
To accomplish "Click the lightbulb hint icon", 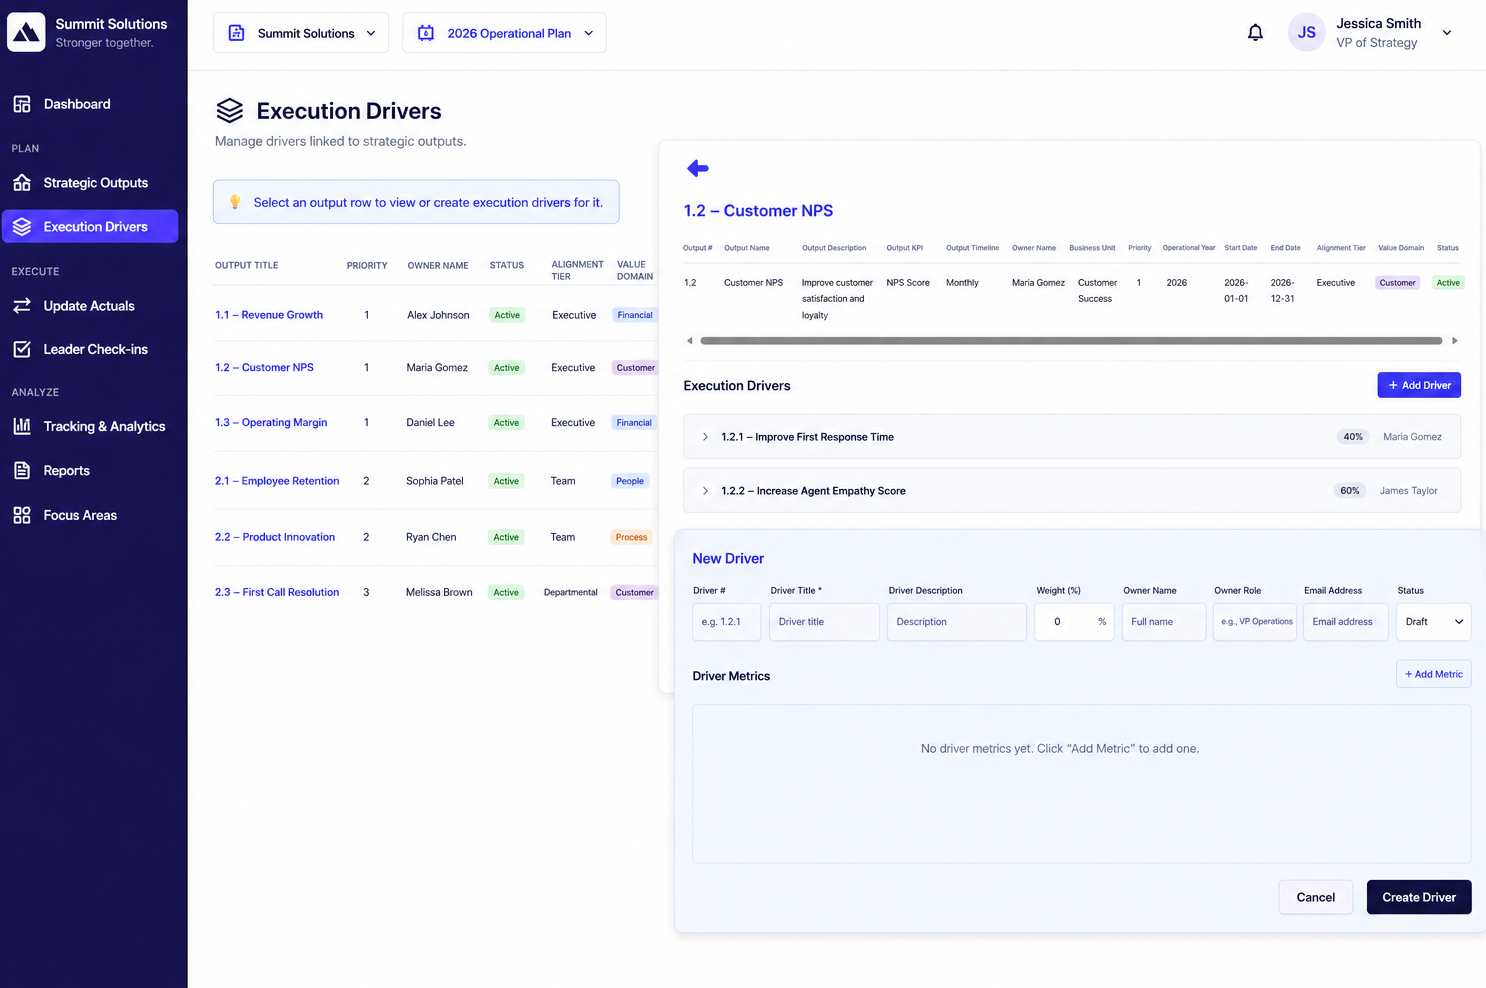I will click(x=235, y=202).
